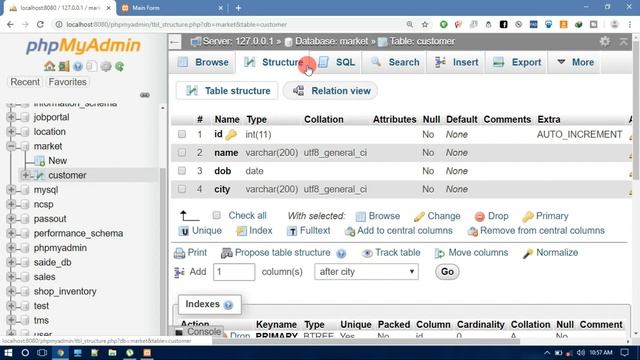Switch to Search tab

point(395,62)
